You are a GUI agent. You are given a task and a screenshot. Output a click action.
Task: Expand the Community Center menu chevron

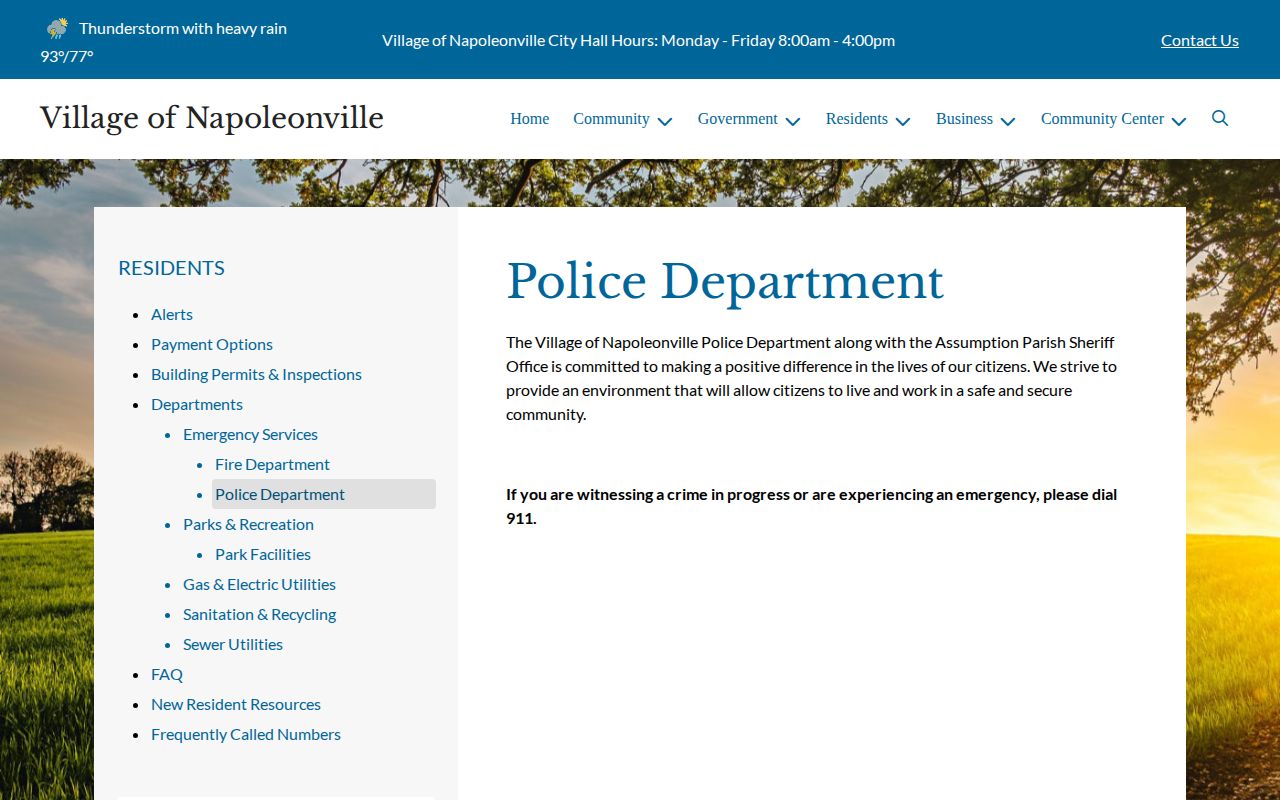click(1179, 121)
